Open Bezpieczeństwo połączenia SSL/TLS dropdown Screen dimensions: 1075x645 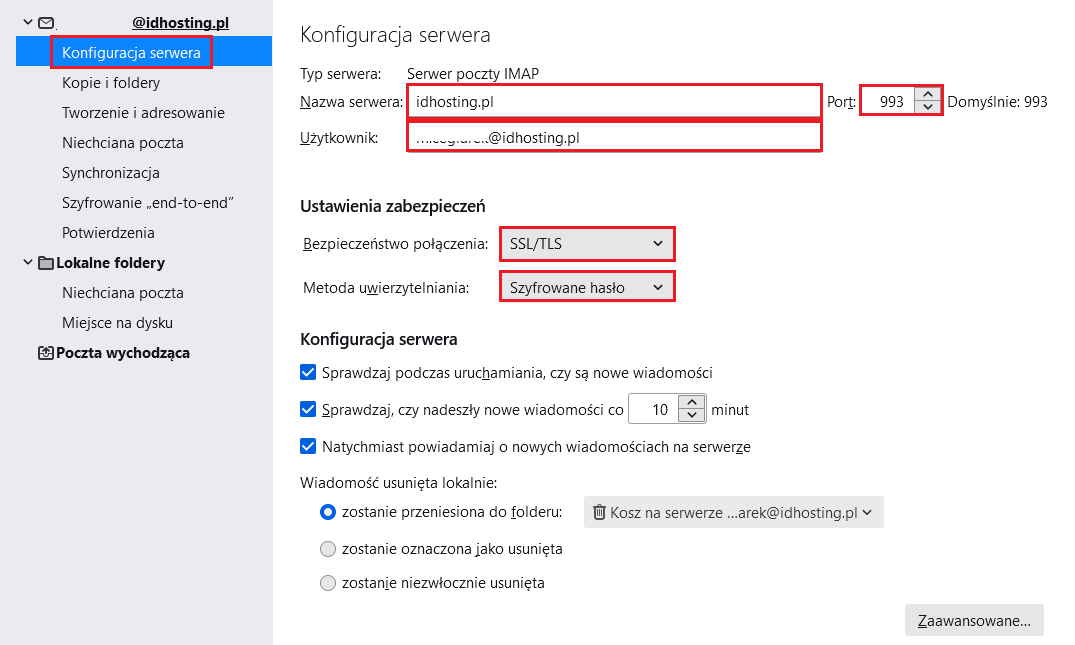point(587,243)
